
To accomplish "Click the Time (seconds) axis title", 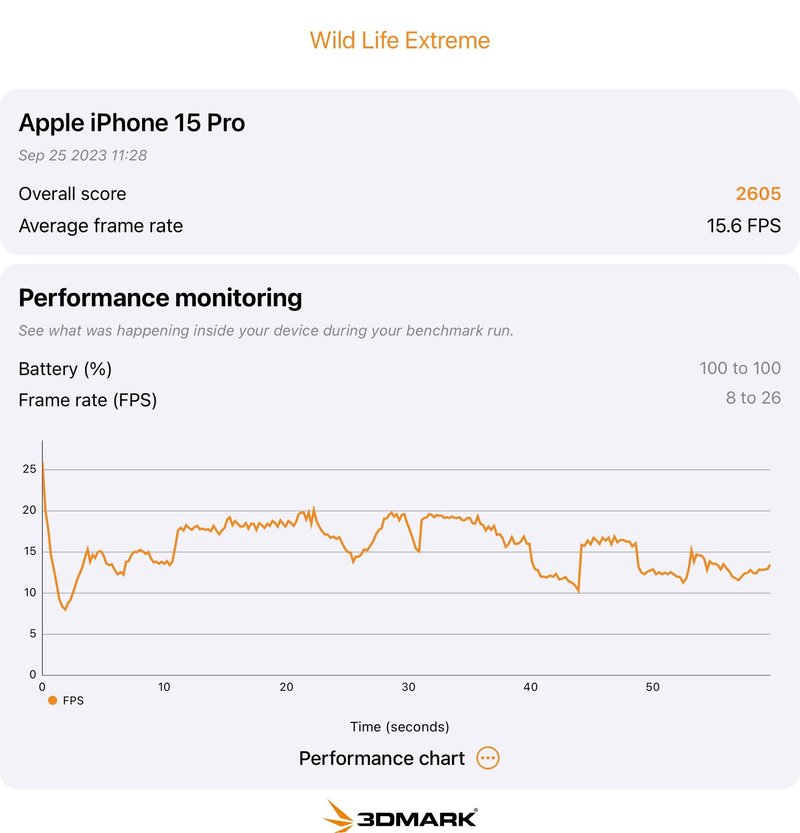I will tap(400, 727).
